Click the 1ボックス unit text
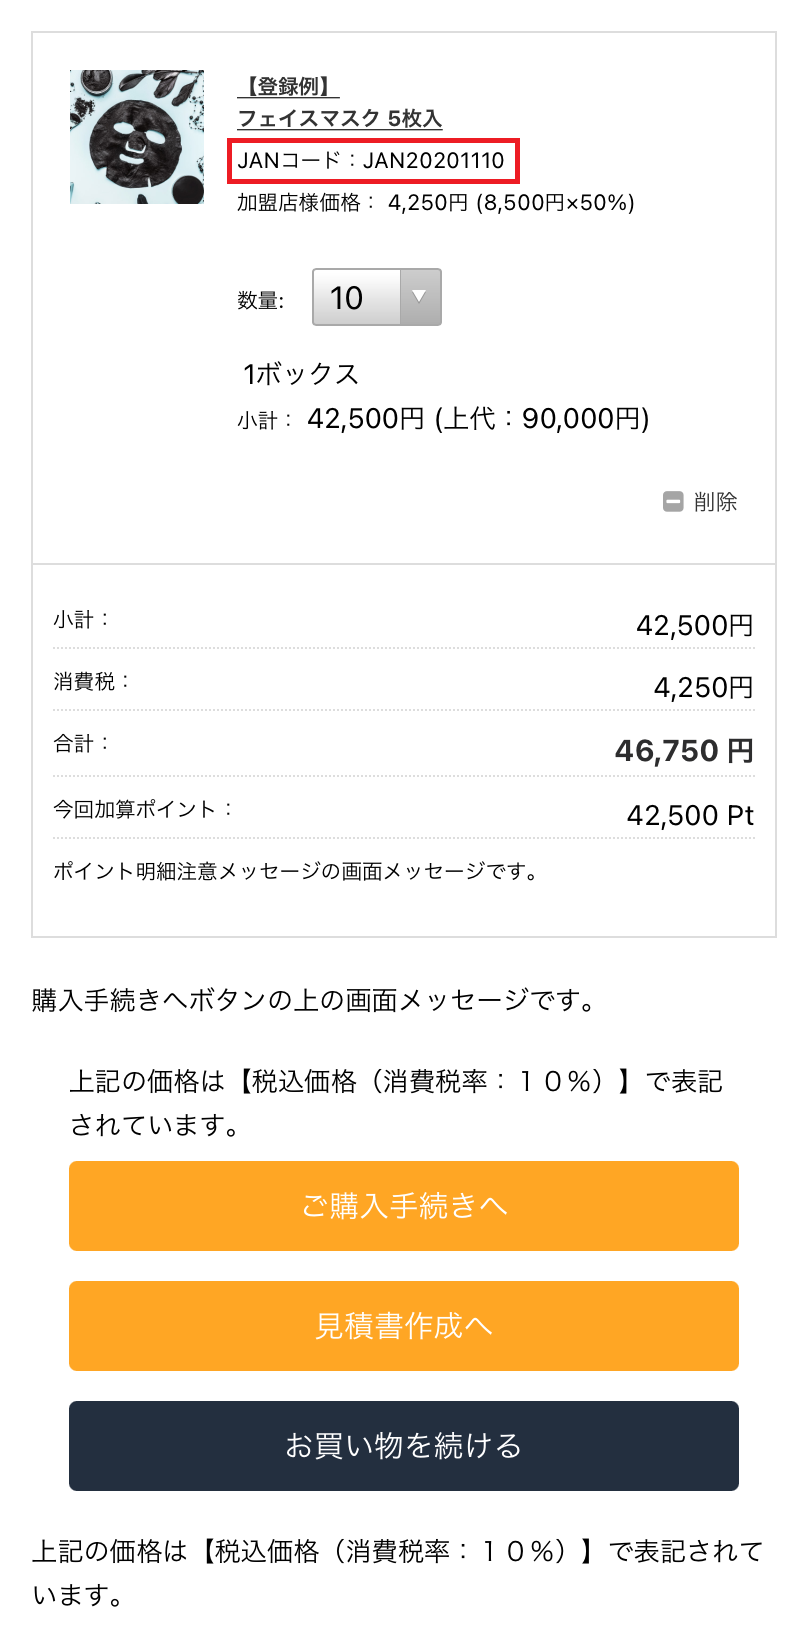The width and height of the screenshot is (792, 1626). [x=300, y=374]
